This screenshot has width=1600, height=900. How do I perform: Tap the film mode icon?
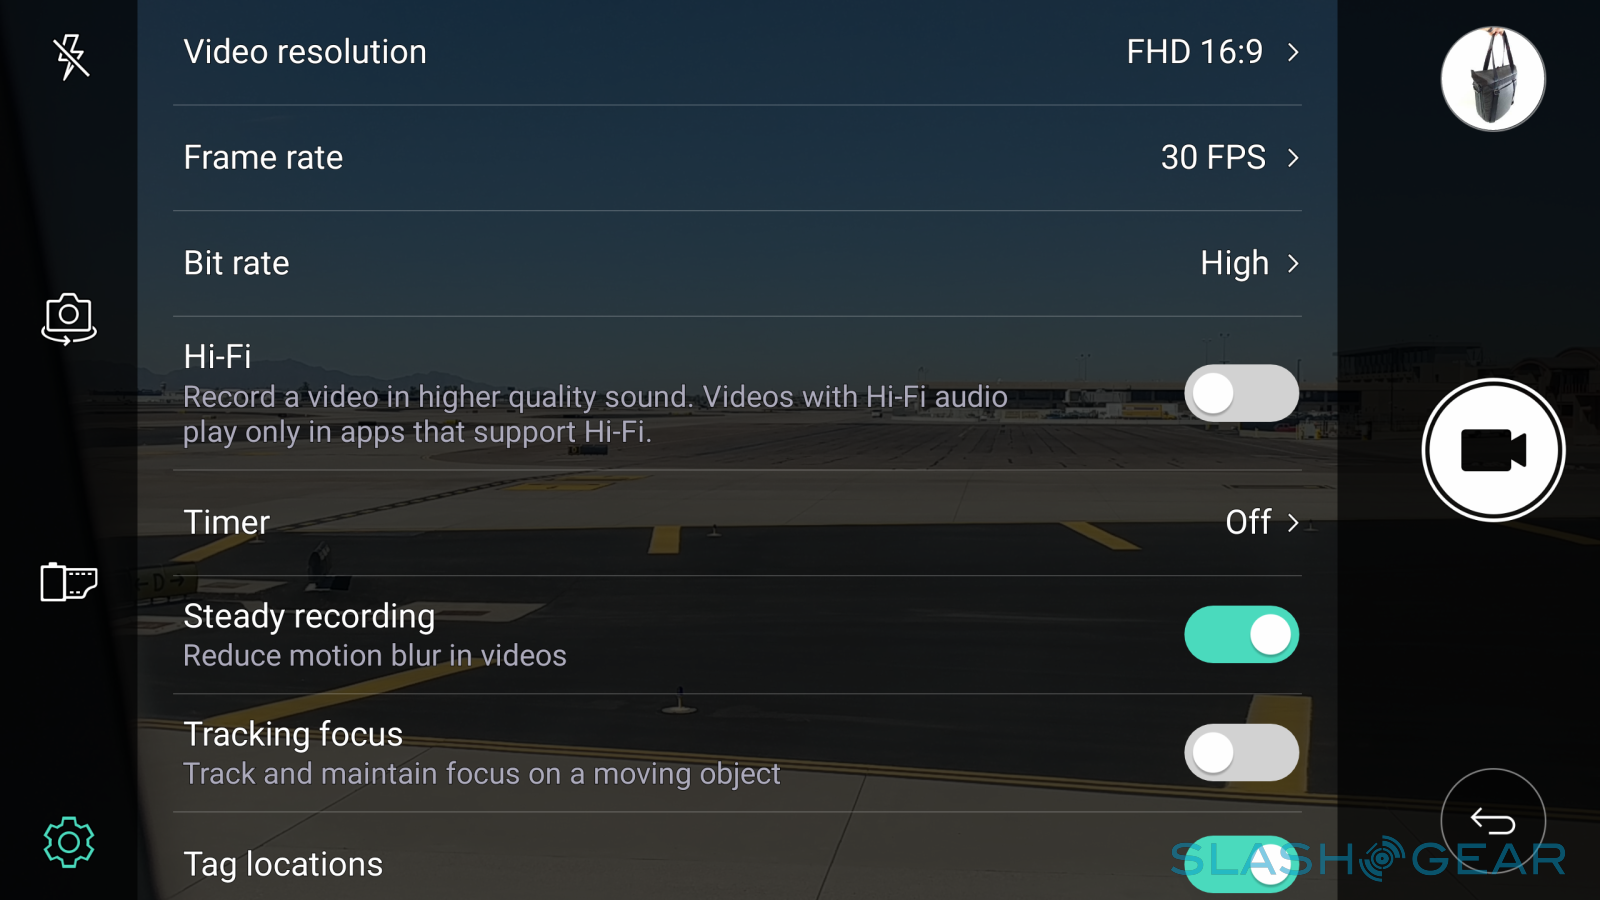(x=68, y=581)
